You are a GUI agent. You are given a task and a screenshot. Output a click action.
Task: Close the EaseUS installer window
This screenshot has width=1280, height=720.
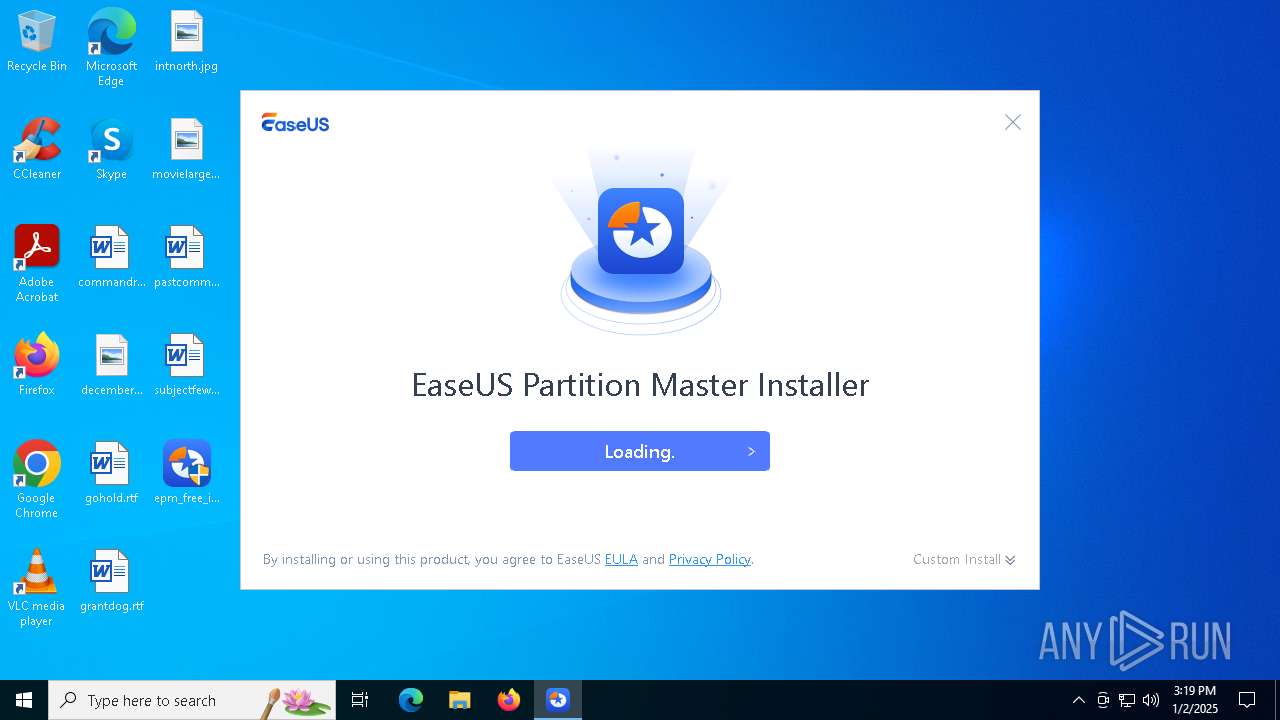point(1013,122)
